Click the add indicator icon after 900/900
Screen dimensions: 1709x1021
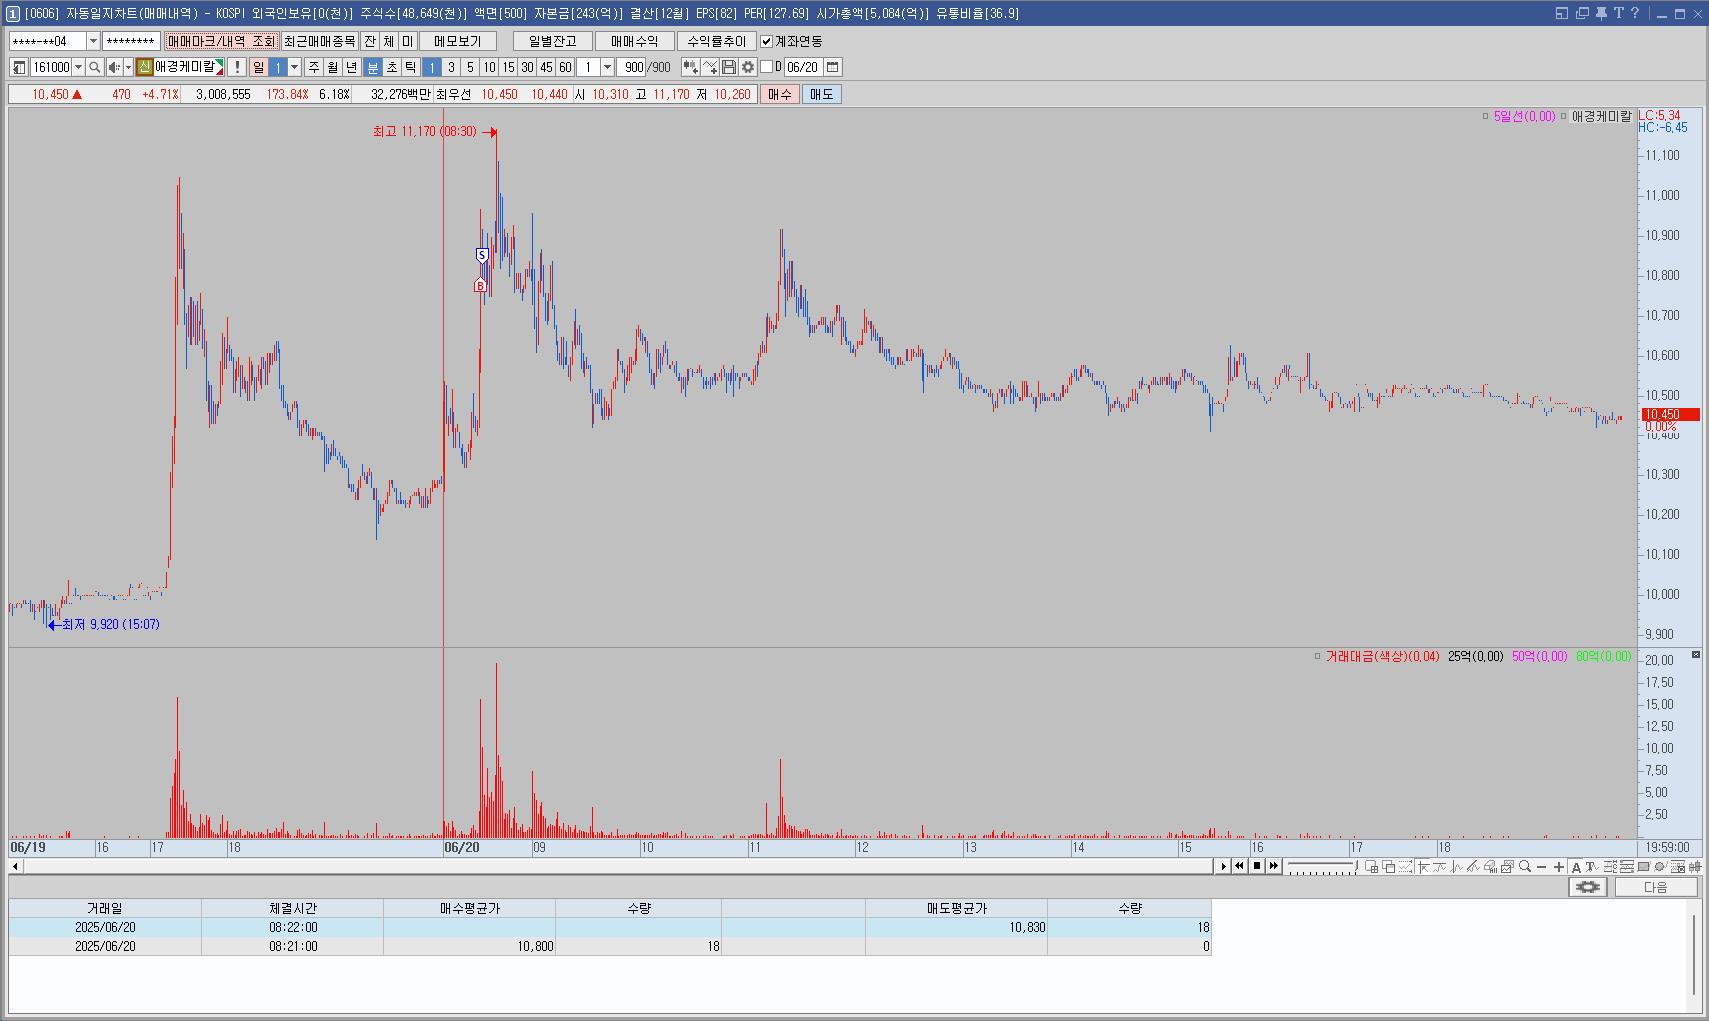[690, 67]
